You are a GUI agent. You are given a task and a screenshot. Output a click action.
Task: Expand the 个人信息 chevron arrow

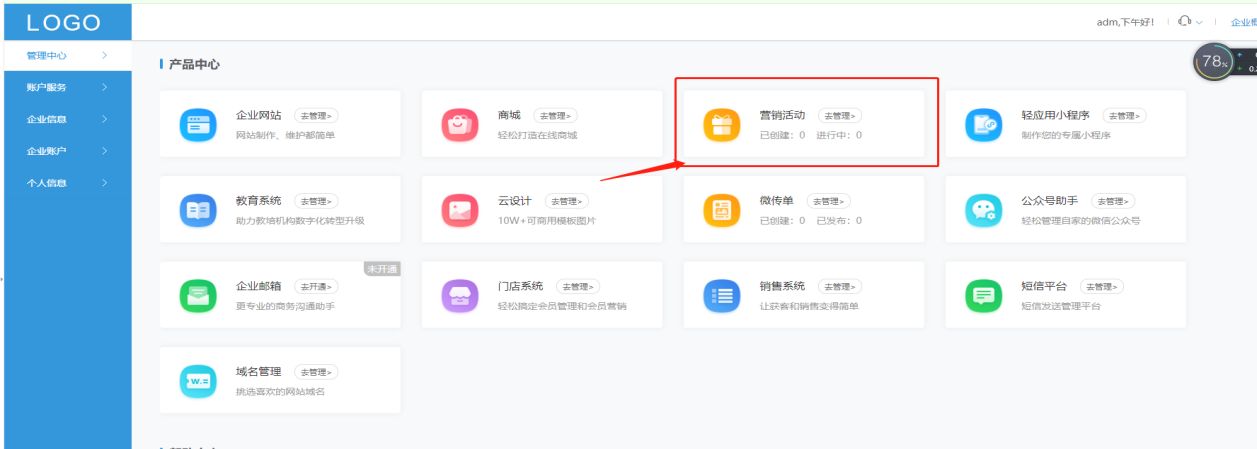[x=105, y=183]
